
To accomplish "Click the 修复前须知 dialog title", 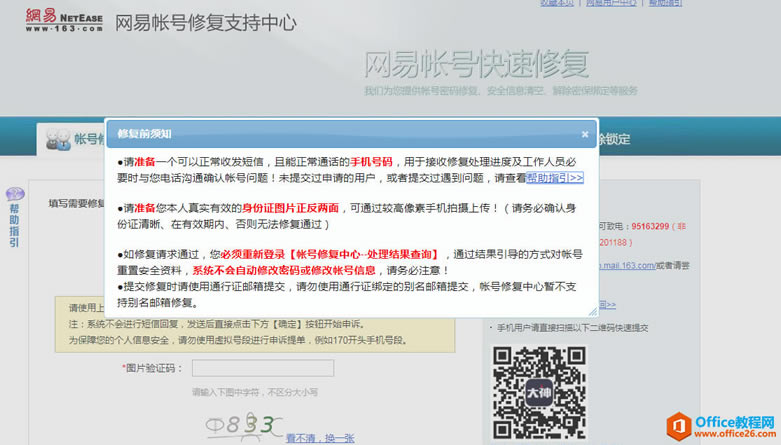I will (144, 134).
